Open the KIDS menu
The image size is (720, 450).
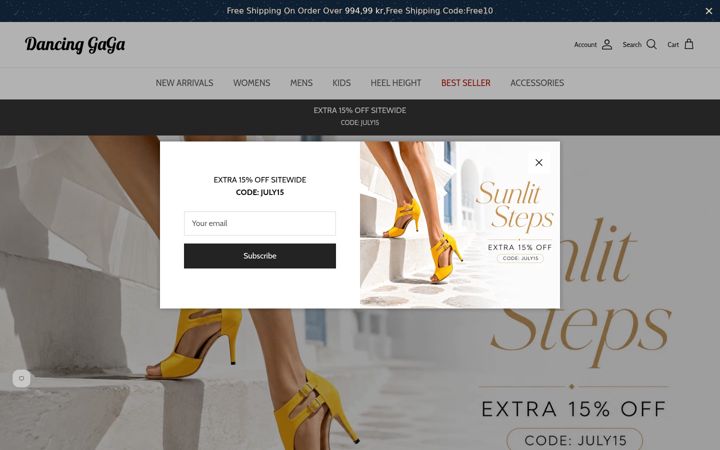pyautogui.click(x=342, y=83)
